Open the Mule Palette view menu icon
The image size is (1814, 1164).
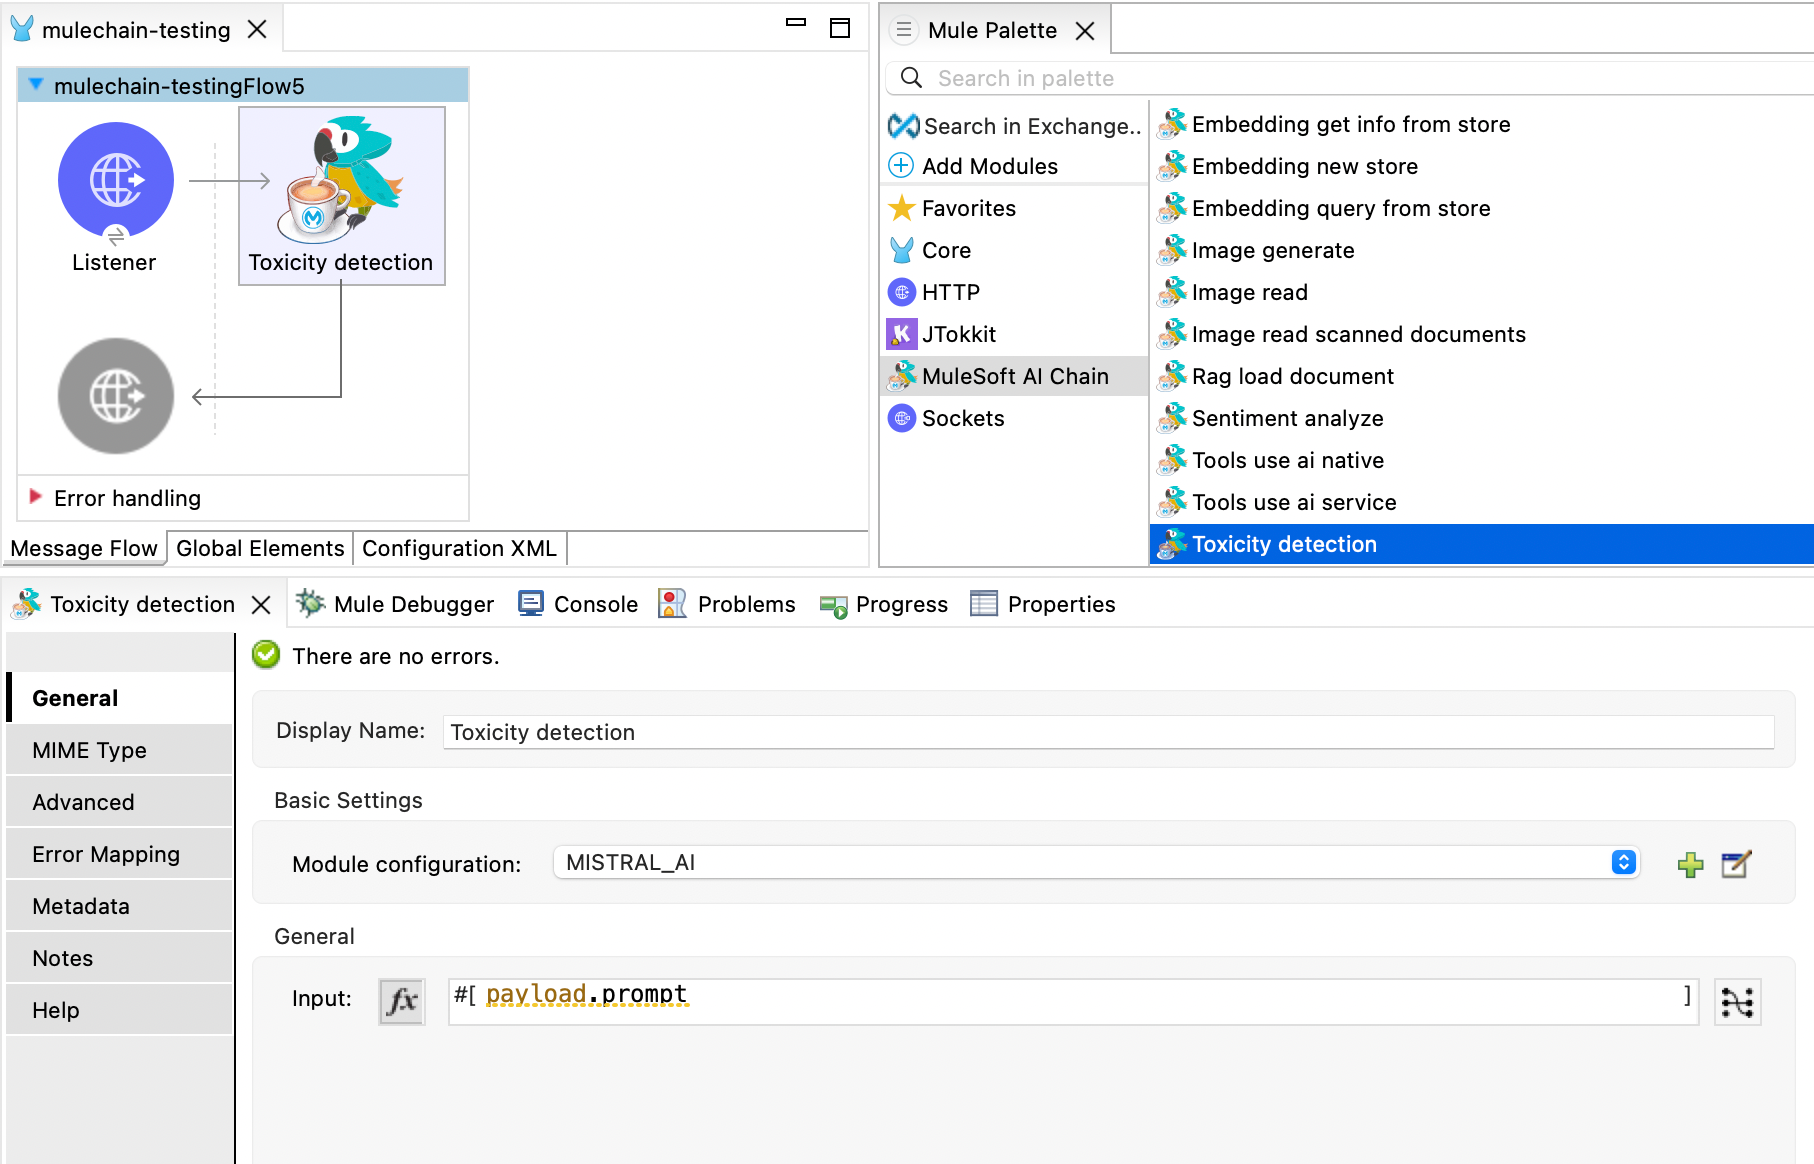pyautogui.click(x=903, y=30)
